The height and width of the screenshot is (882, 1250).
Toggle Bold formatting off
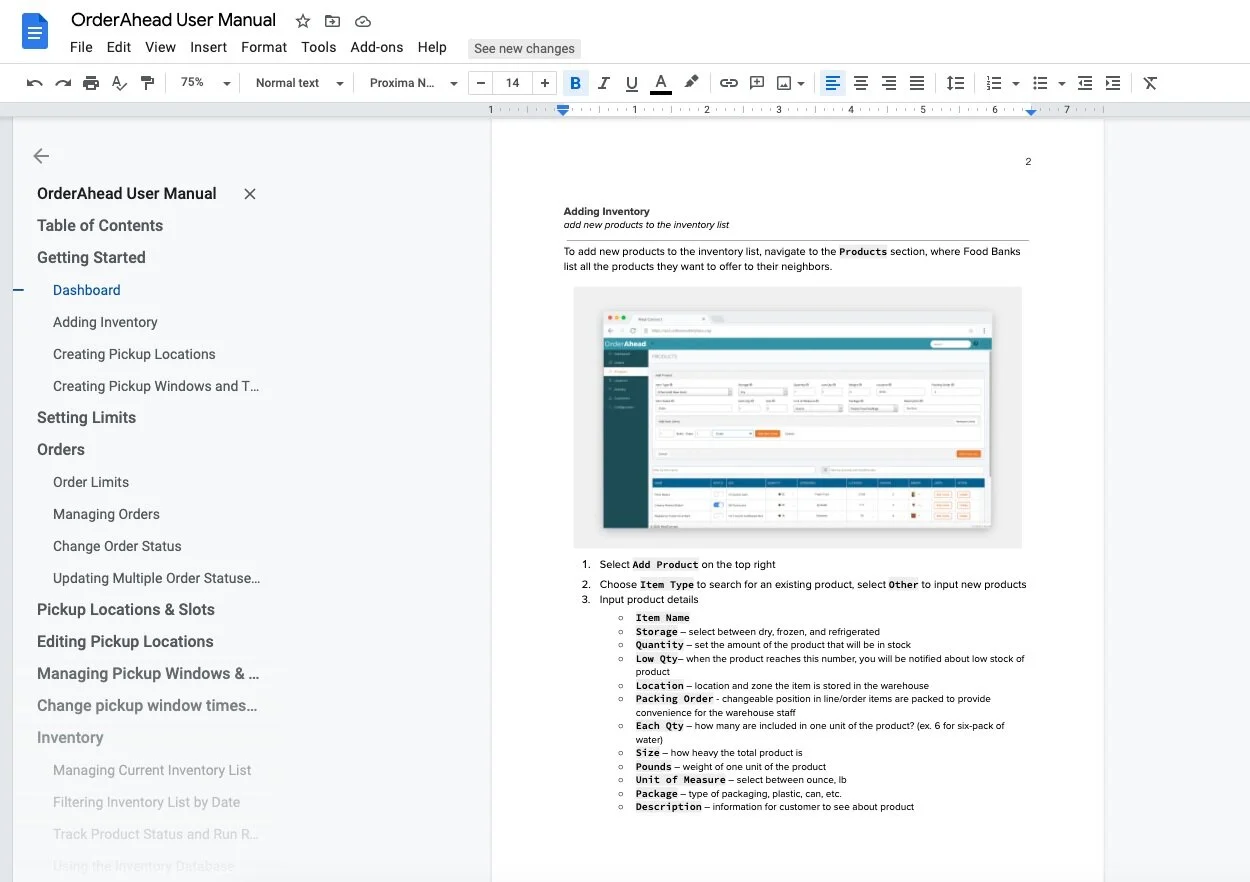click(574, 83)
